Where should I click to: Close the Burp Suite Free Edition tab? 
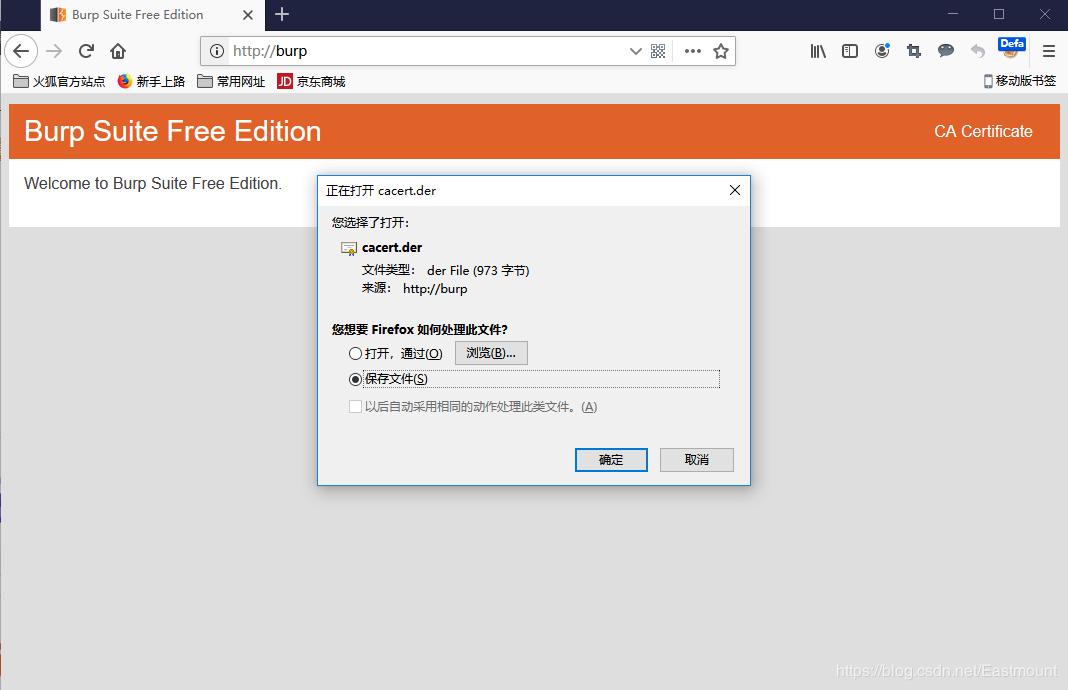(248, 15)
